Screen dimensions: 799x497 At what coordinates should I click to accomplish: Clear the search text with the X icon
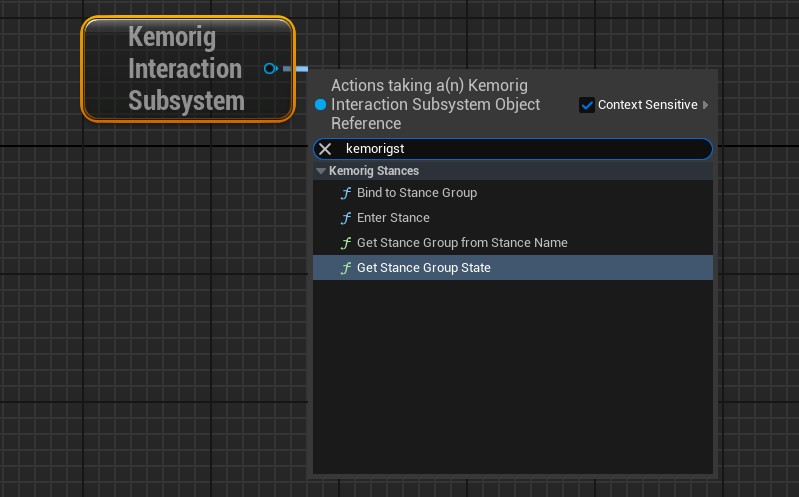click(x=325, y=149)
